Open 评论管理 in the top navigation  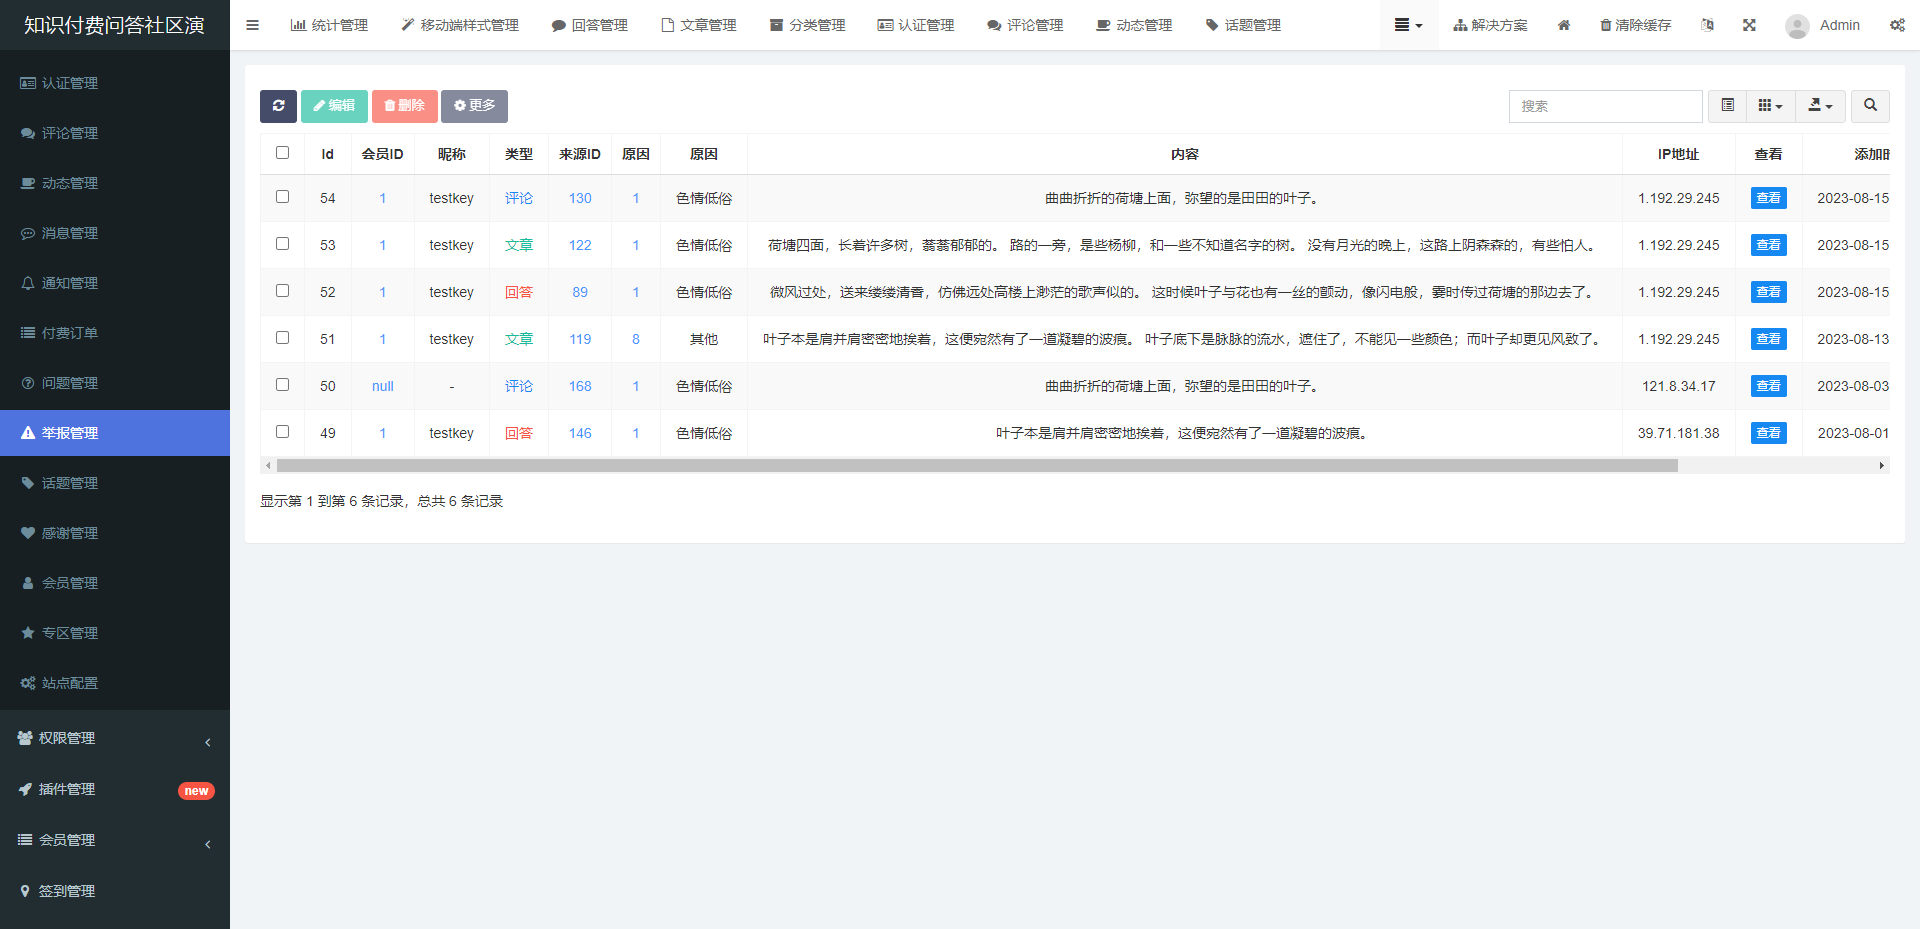(1025, 25)
